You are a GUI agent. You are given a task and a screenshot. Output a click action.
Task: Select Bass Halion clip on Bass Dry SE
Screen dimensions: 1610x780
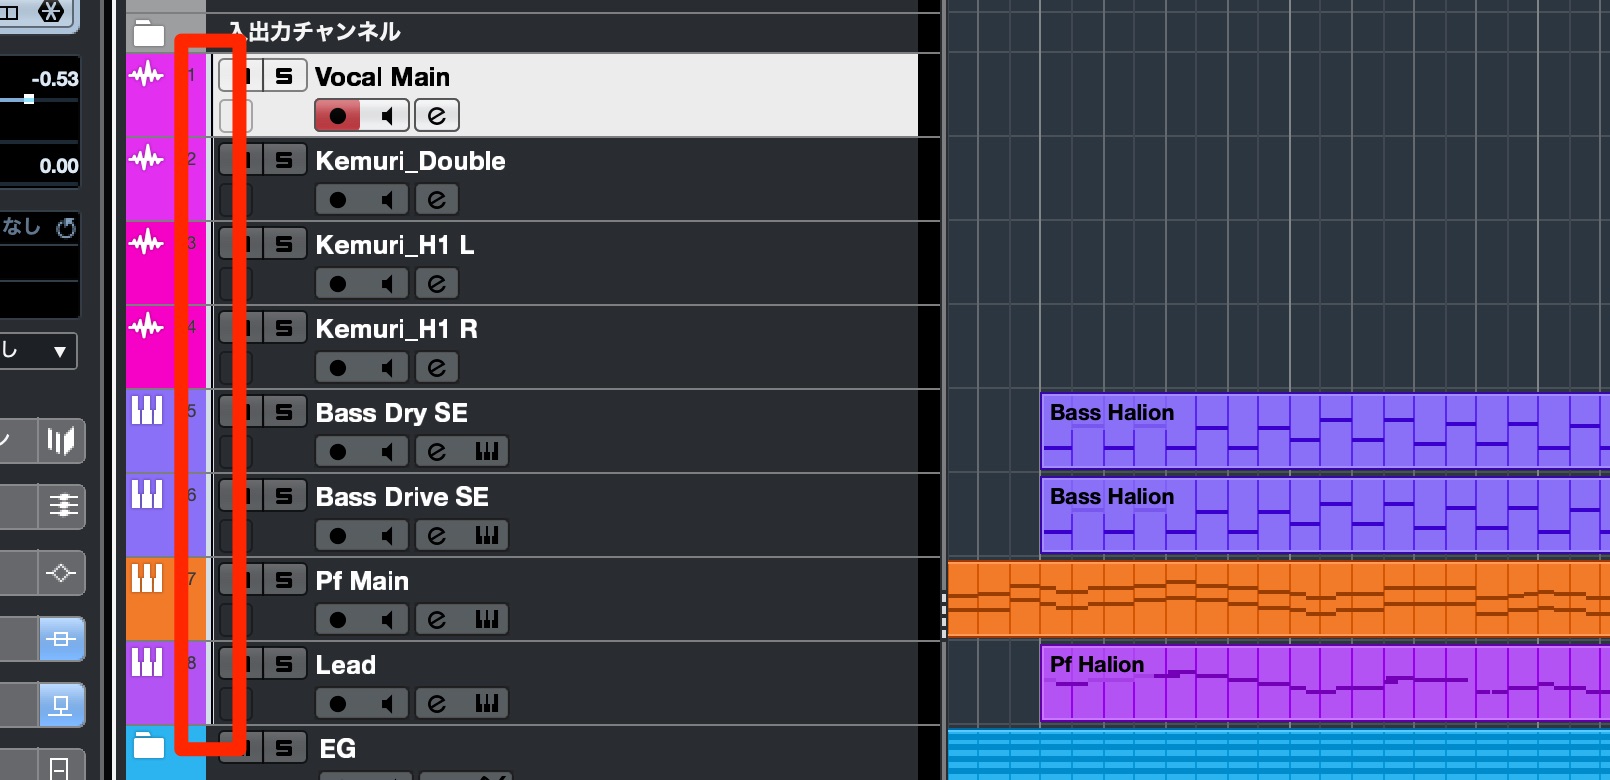pos(1325,431)
